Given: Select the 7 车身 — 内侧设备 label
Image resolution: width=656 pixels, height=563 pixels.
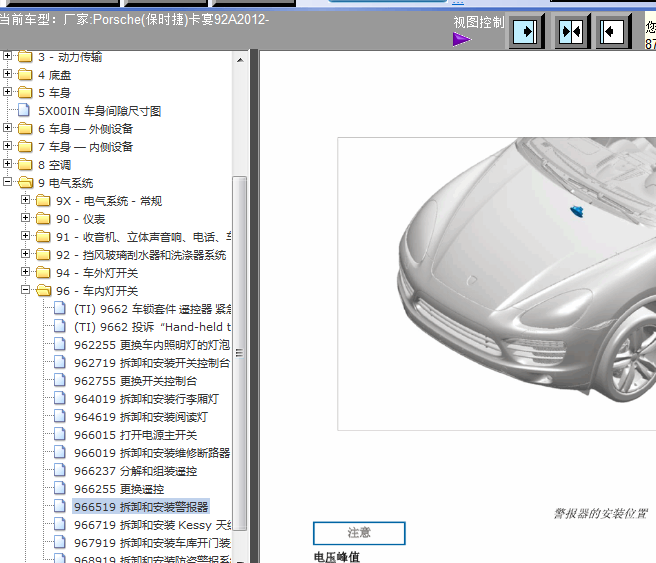Looking at the screenshot, I should pos(85,146).
